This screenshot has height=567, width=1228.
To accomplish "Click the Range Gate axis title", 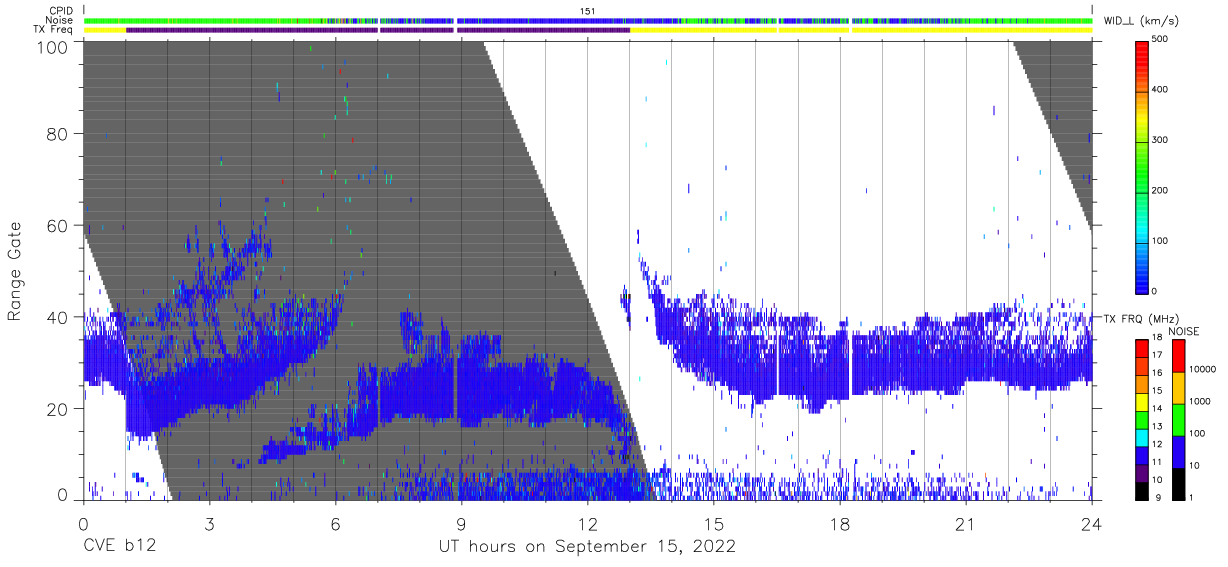I will click(x=15, y=272).
